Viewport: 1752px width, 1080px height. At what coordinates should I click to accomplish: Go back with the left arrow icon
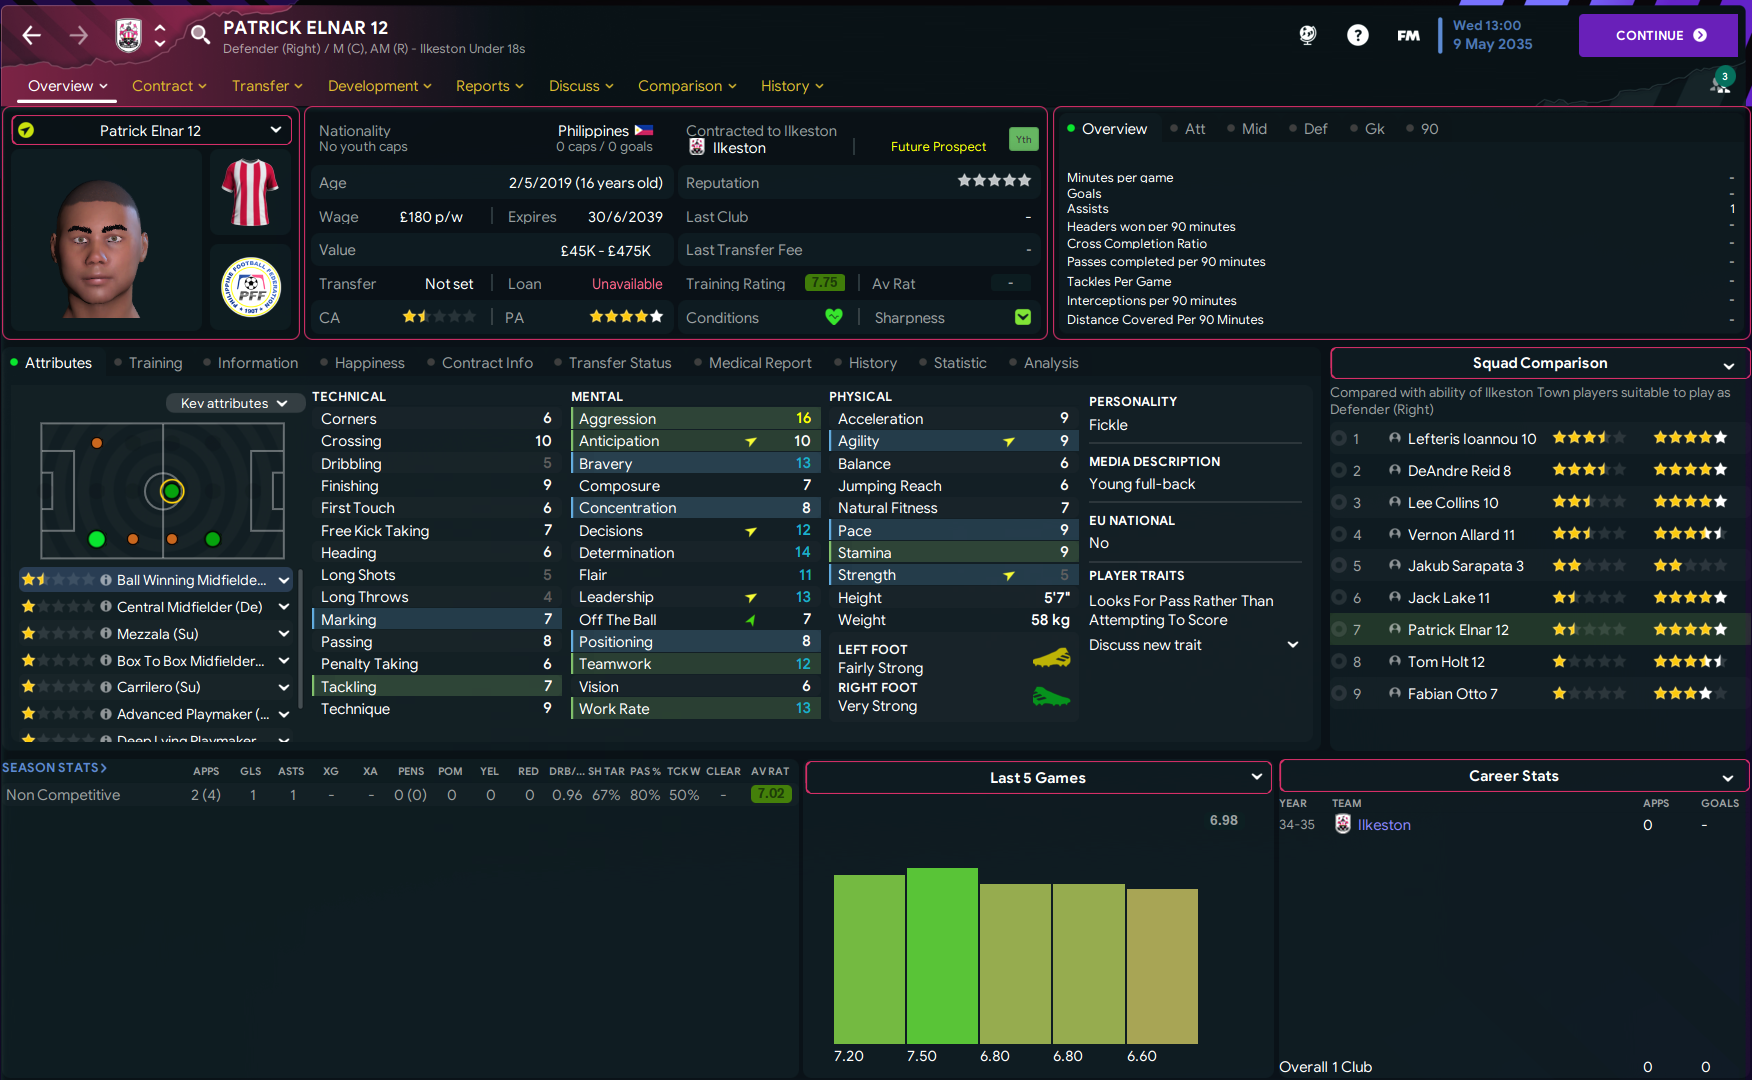point(32,36)
